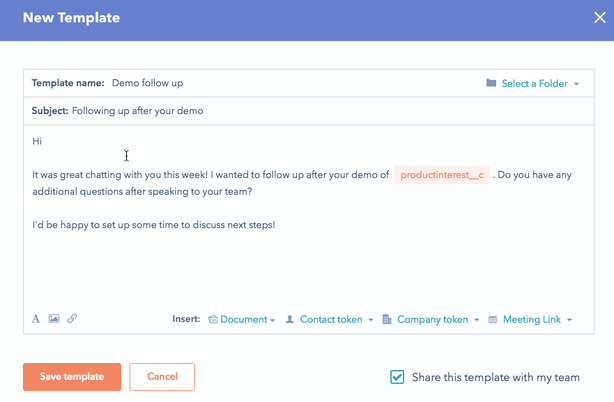Screen dimensions: 614x402
Task: Click the insert link icon
Action: (72, 319)
